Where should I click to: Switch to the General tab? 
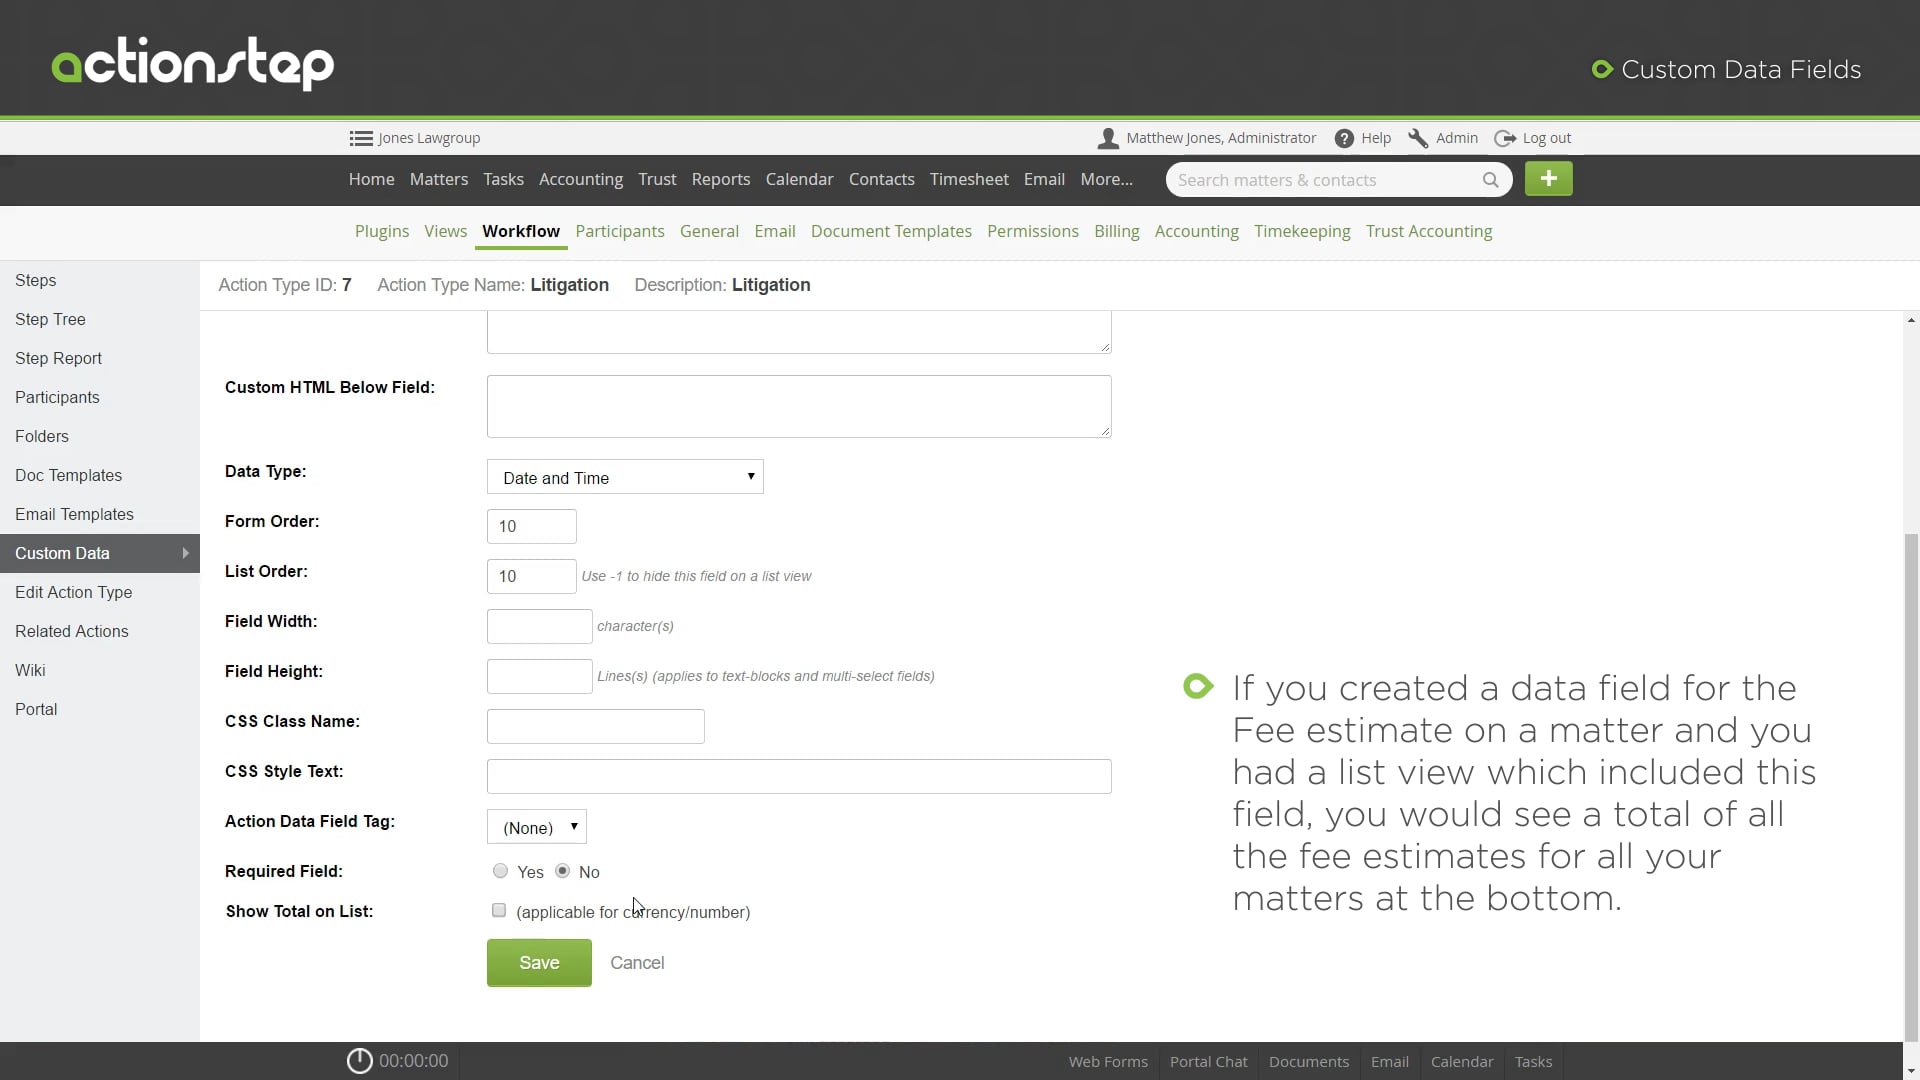pos(709,231)
